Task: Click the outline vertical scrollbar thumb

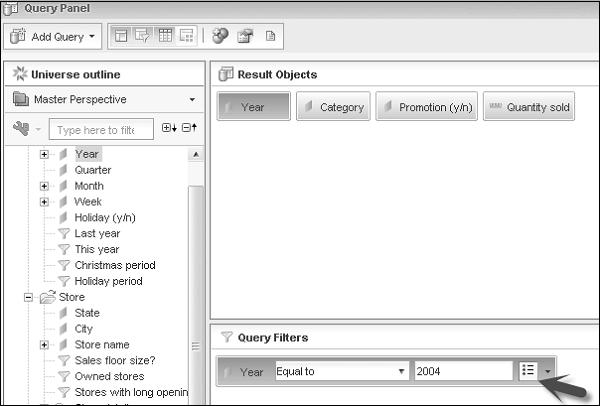Action: click(196, 295)
